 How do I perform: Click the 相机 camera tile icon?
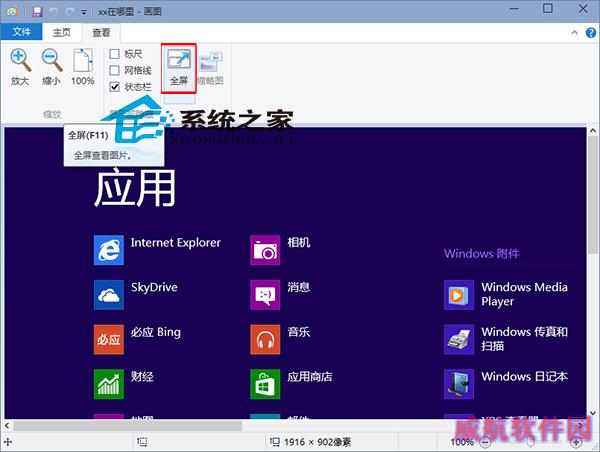(x=265, y=250)
